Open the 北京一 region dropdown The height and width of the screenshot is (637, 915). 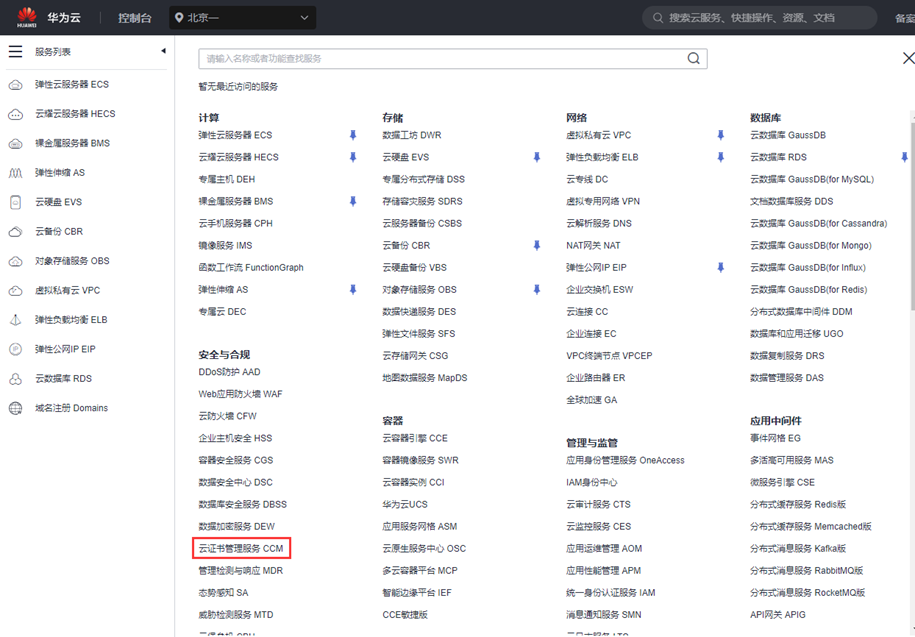[243, 18]
